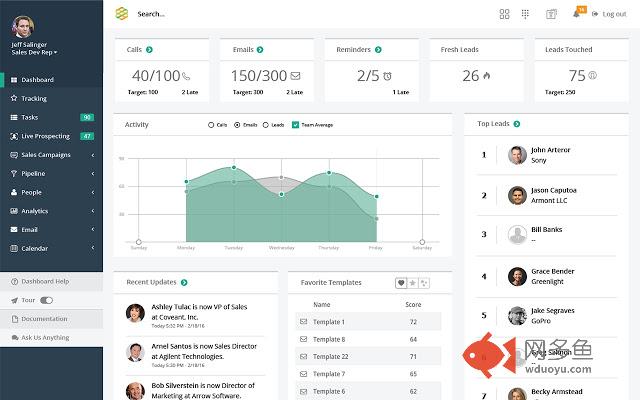This screenshot has height=400, width=640.
Task: Open Dashboard Help
Action: (51, 282)
